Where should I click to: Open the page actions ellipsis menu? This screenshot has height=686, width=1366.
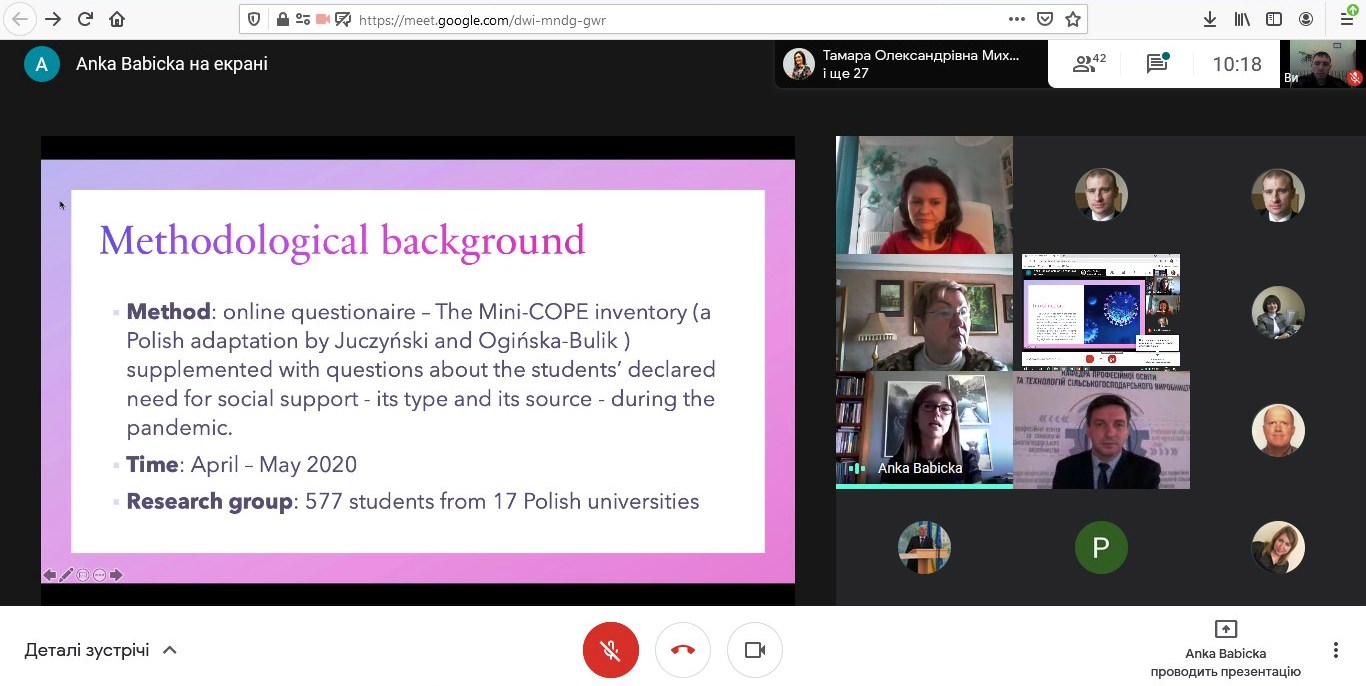pyautogui.click(x=1016, y=19)
